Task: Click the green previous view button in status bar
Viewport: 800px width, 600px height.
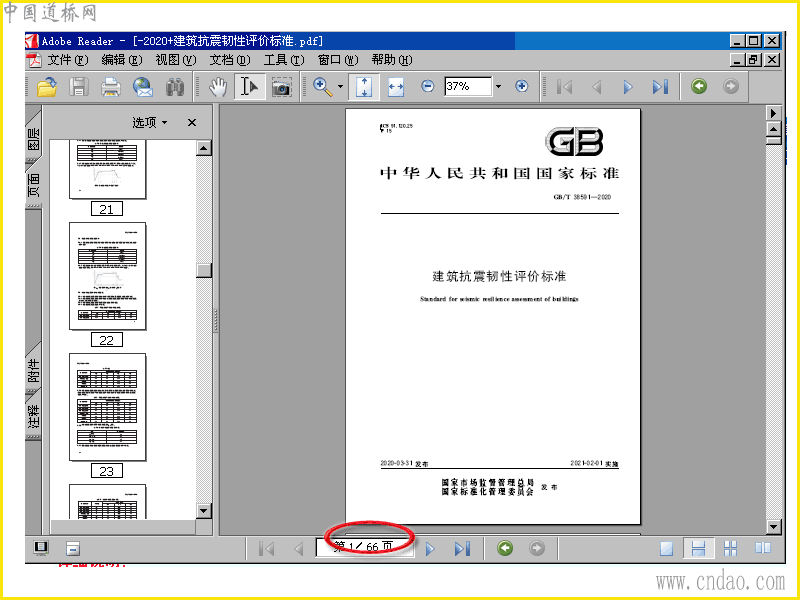Action: (x=505, y=548)
